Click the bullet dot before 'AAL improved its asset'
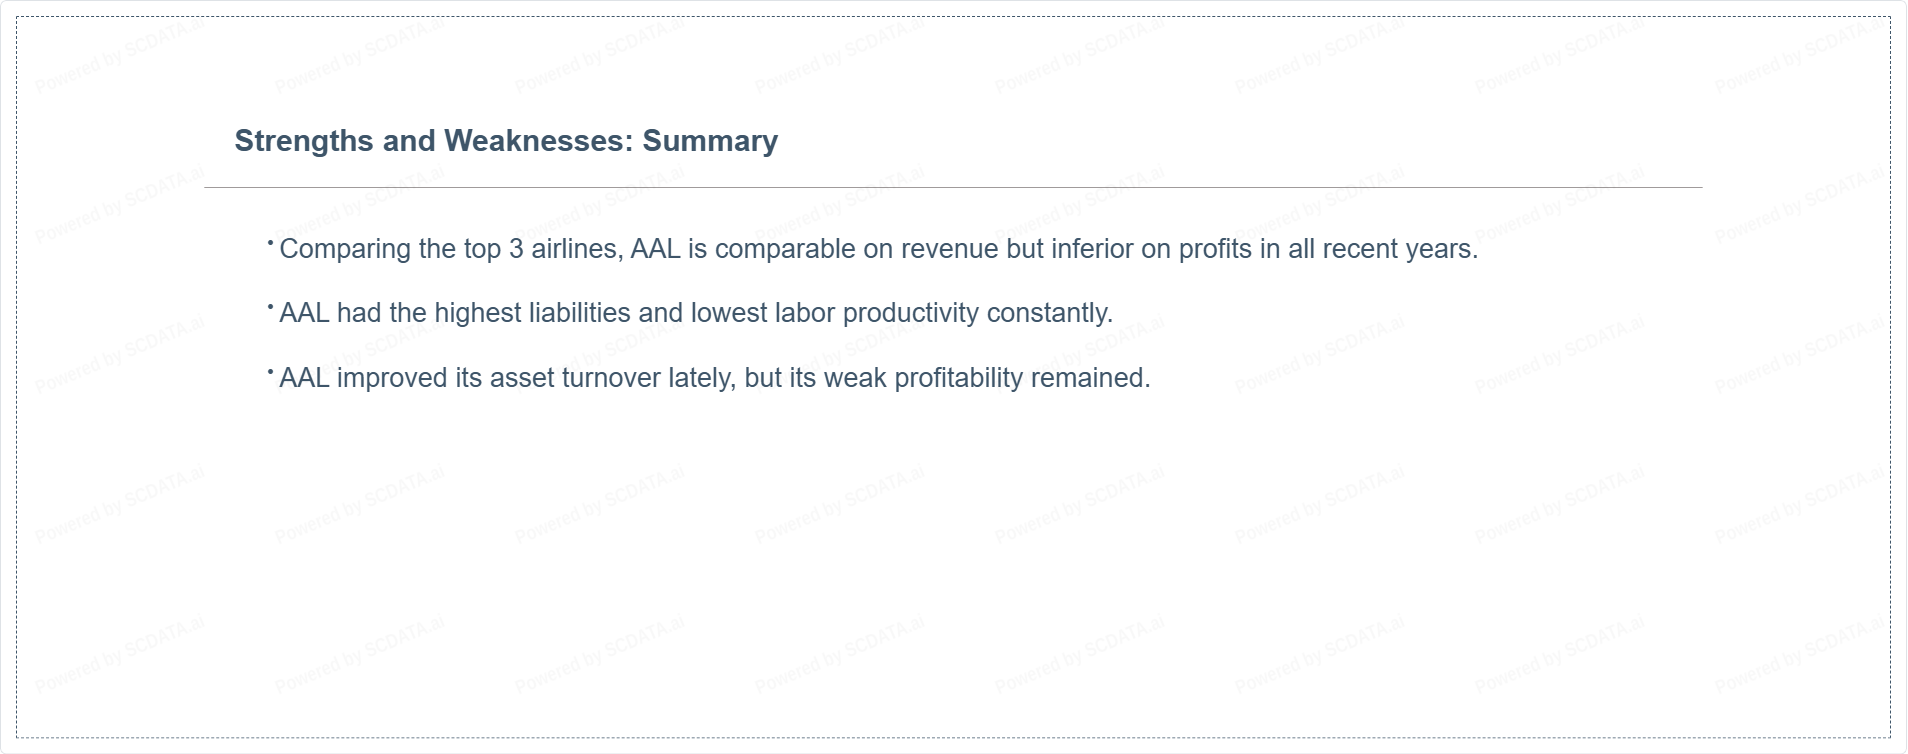 pos(271,372)
